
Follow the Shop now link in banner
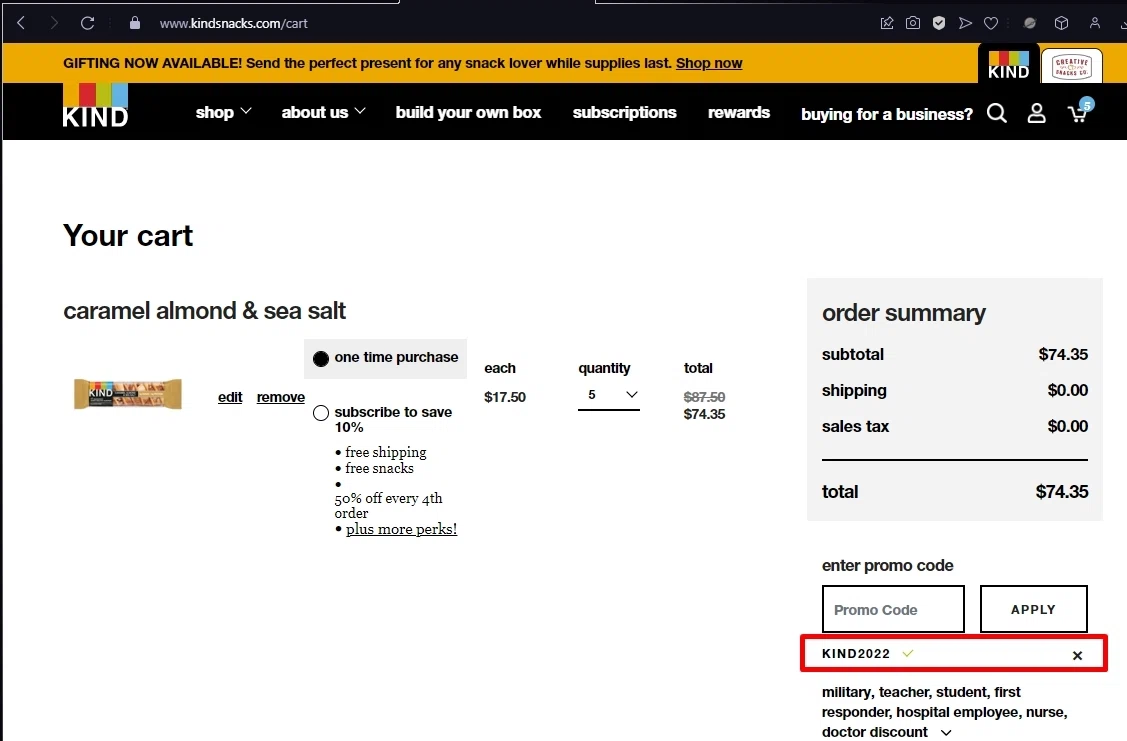(709, 63)
